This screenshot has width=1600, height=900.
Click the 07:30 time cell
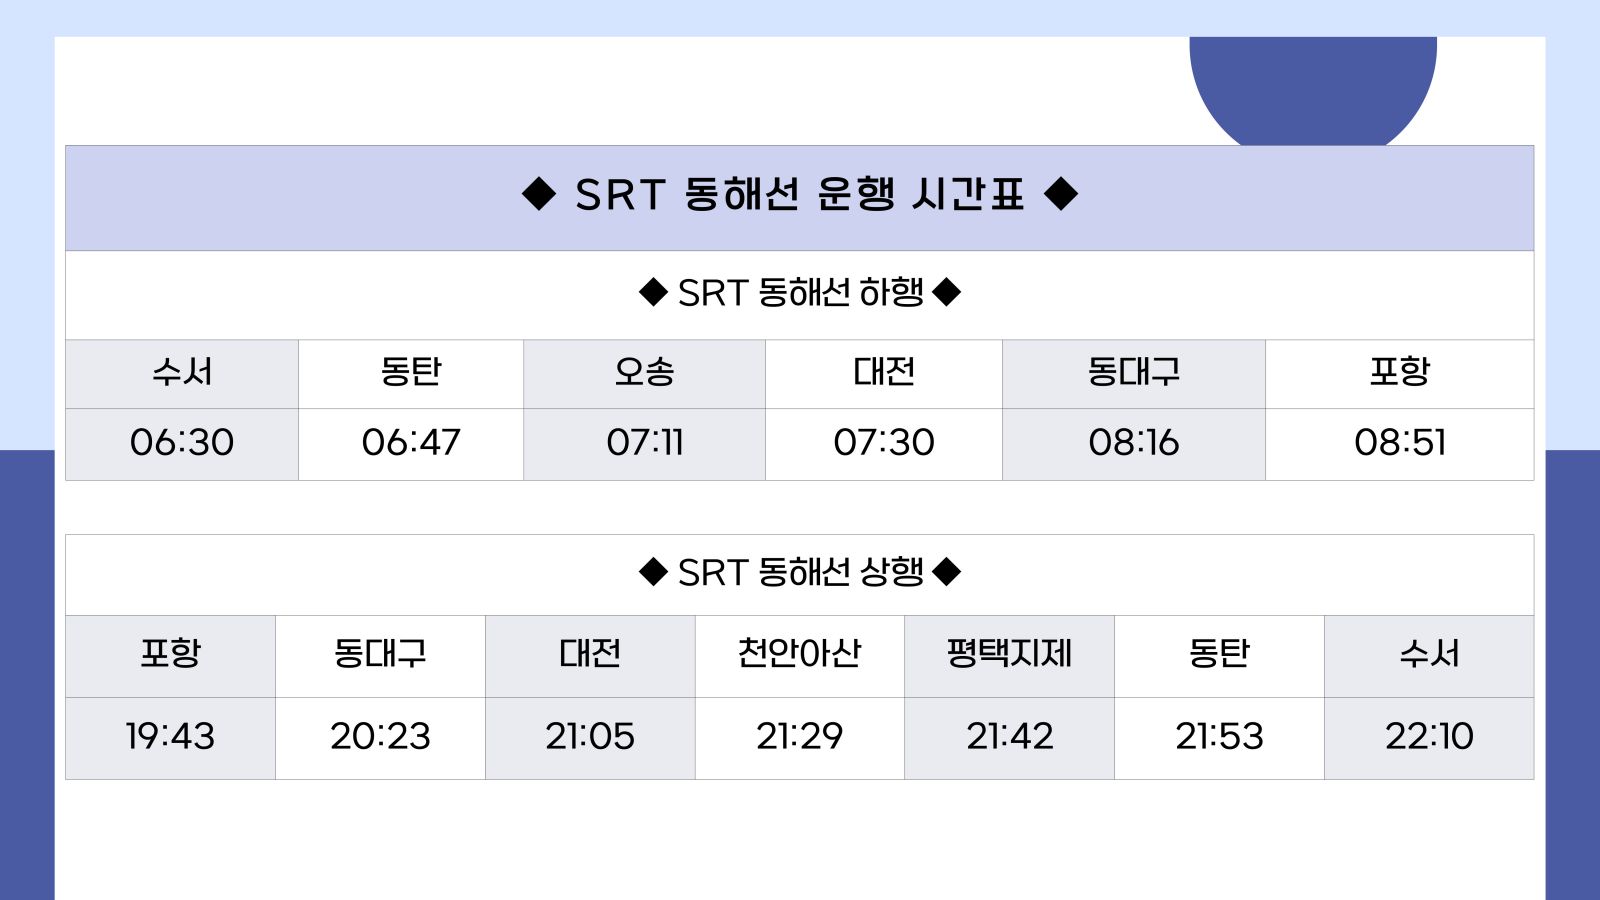point(884,443)
